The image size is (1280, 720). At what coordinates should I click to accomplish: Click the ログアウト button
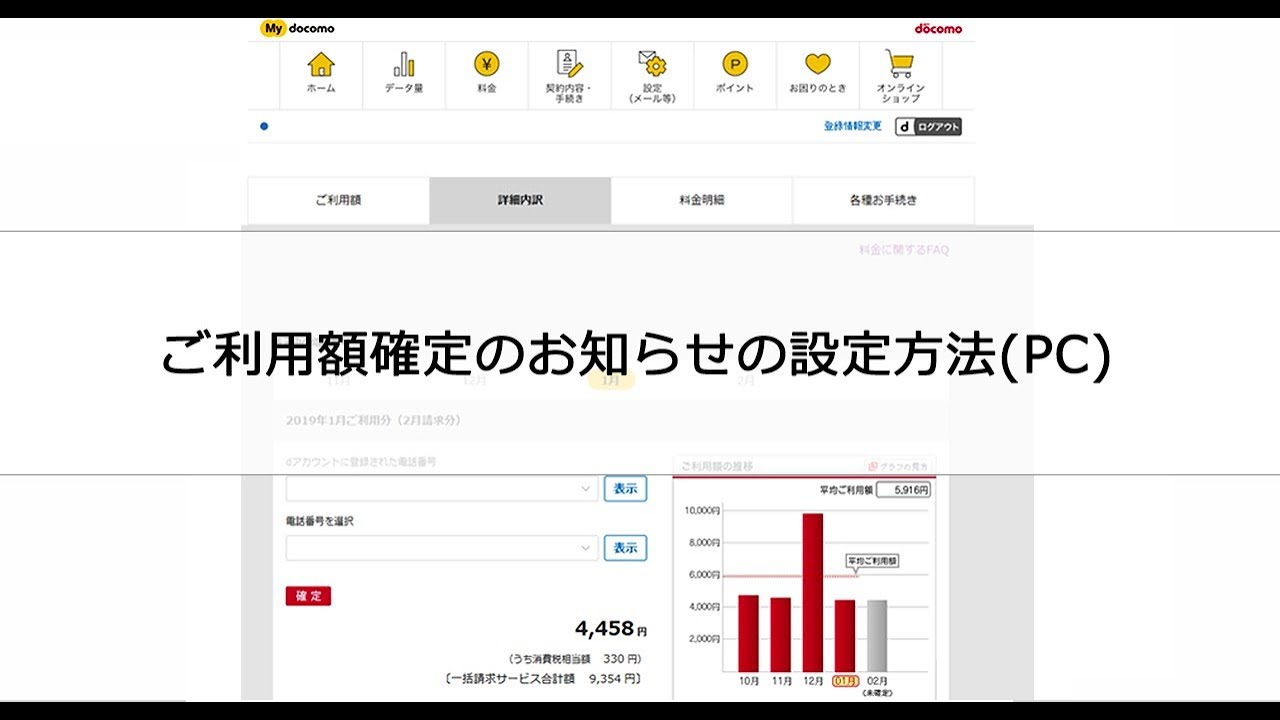[x=928, y=127]
